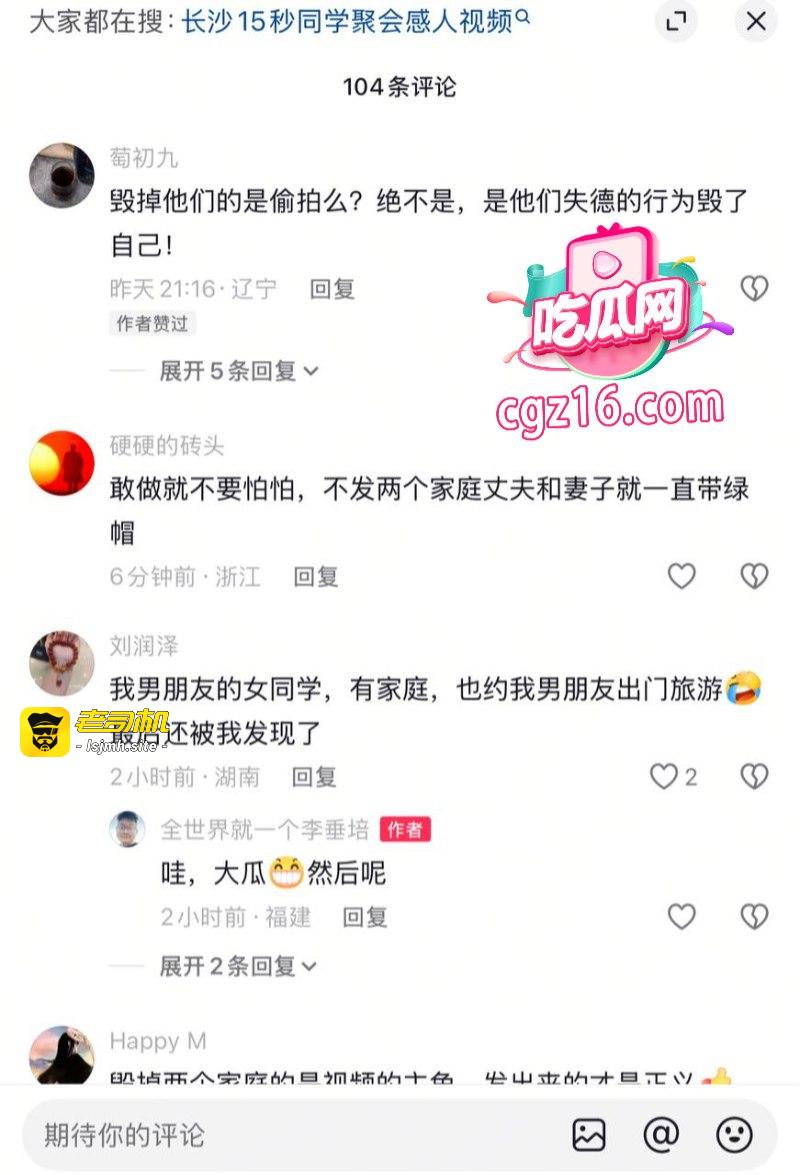Open the emoji picker
Image resolution: width=800 pixels, height=1175 pixels.
pyautogui.click(x=734, y=1135)
